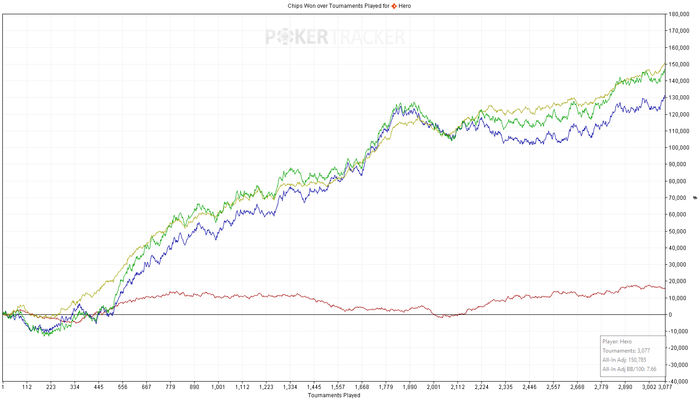
Task: Click the '140,000' y-axis label
Action: 679,81
